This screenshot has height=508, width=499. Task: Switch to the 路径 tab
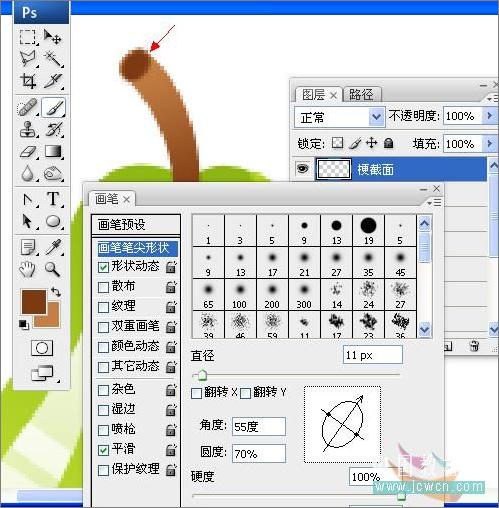tap(361, 95)
